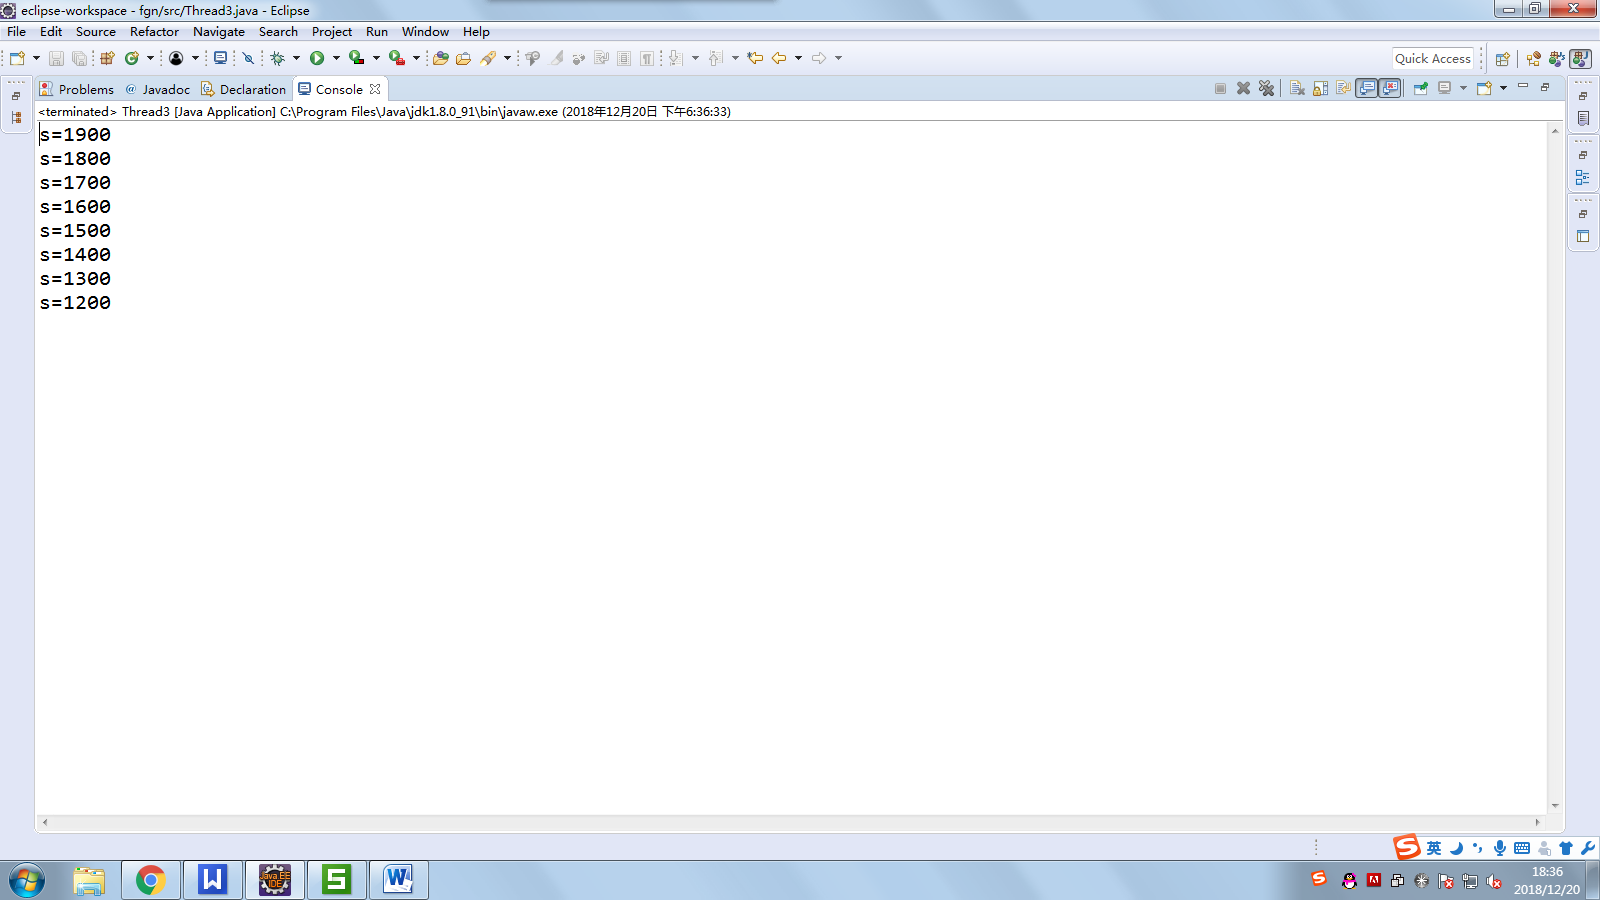Toggle Sogou English/Chinese input mode
Screen dimensions: 1600x900
coord(1434,848)
